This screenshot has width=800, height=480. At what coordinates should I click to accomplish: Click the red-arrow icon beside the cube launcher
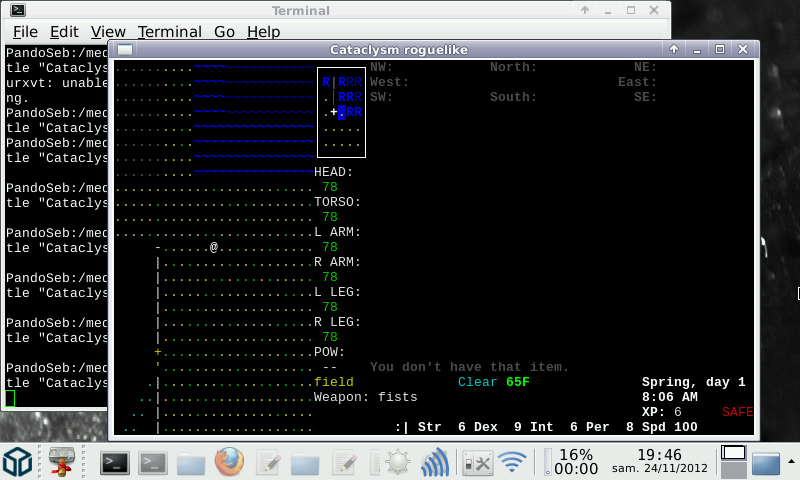tap(64, 462)
